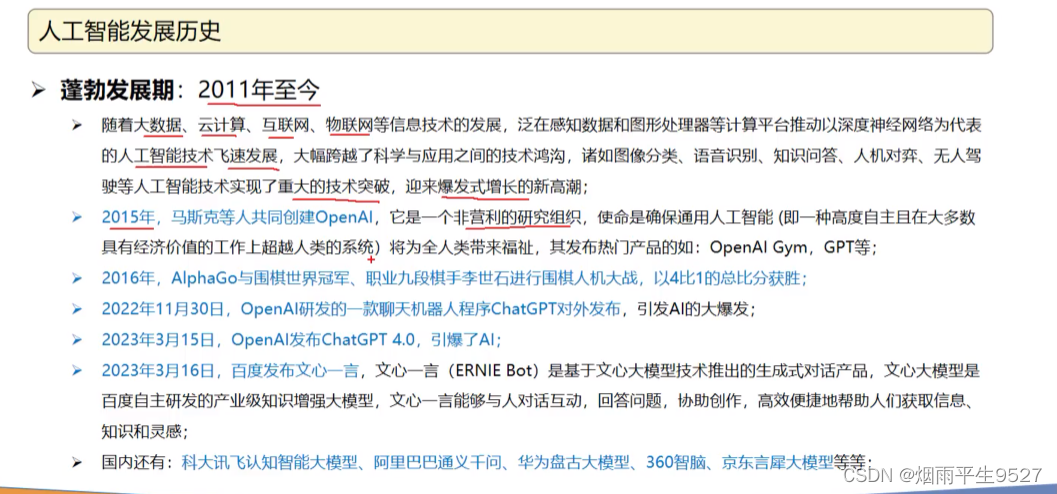Click the blue text 360智脑
This screenshot has height=494, width=1057.
[676, 462]
